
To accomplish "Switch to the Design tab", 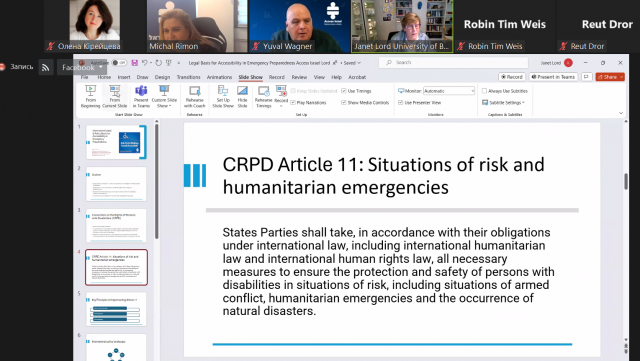I will coord(162,77).
